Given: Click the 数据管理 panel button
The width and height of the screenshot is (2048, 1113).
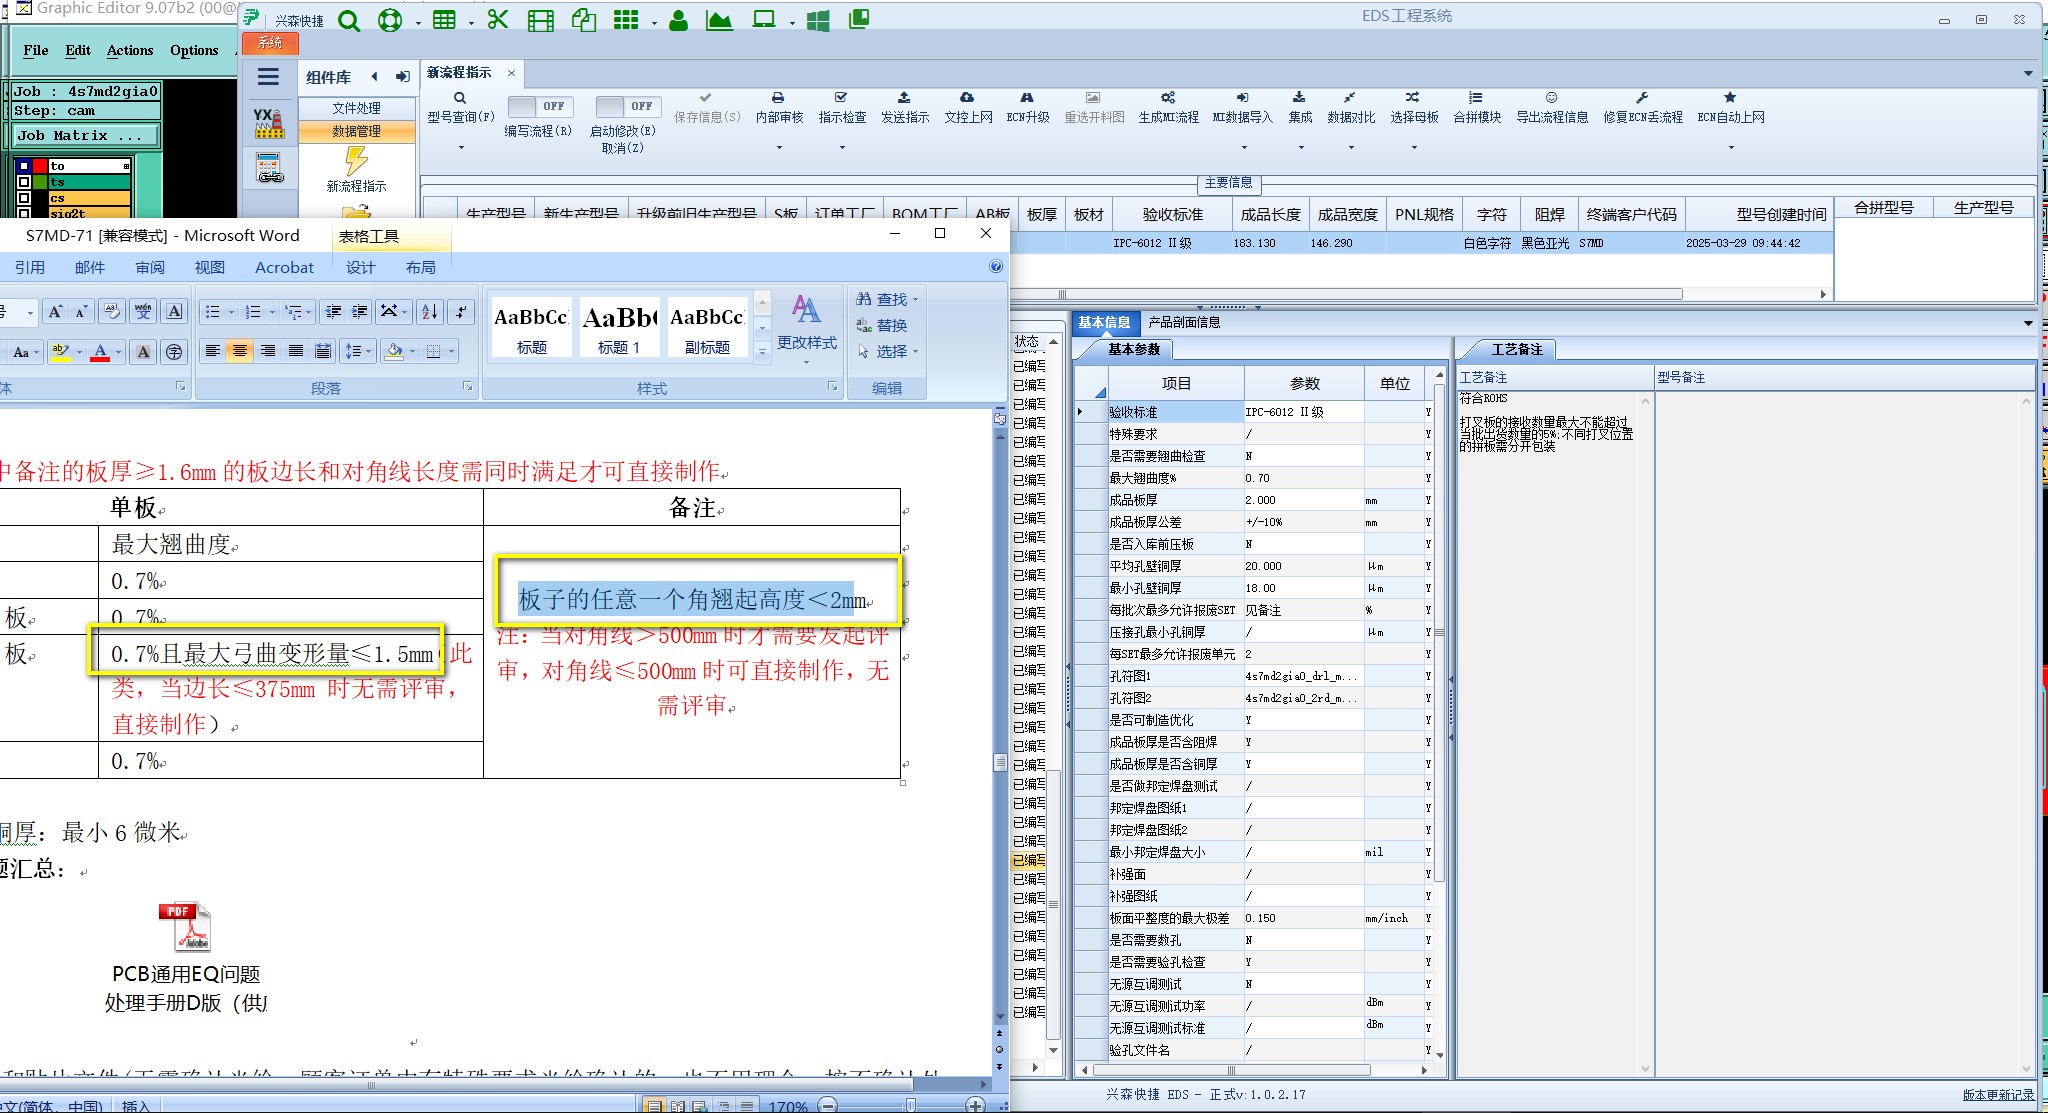Looking at the screenshot, I should 356,131.
